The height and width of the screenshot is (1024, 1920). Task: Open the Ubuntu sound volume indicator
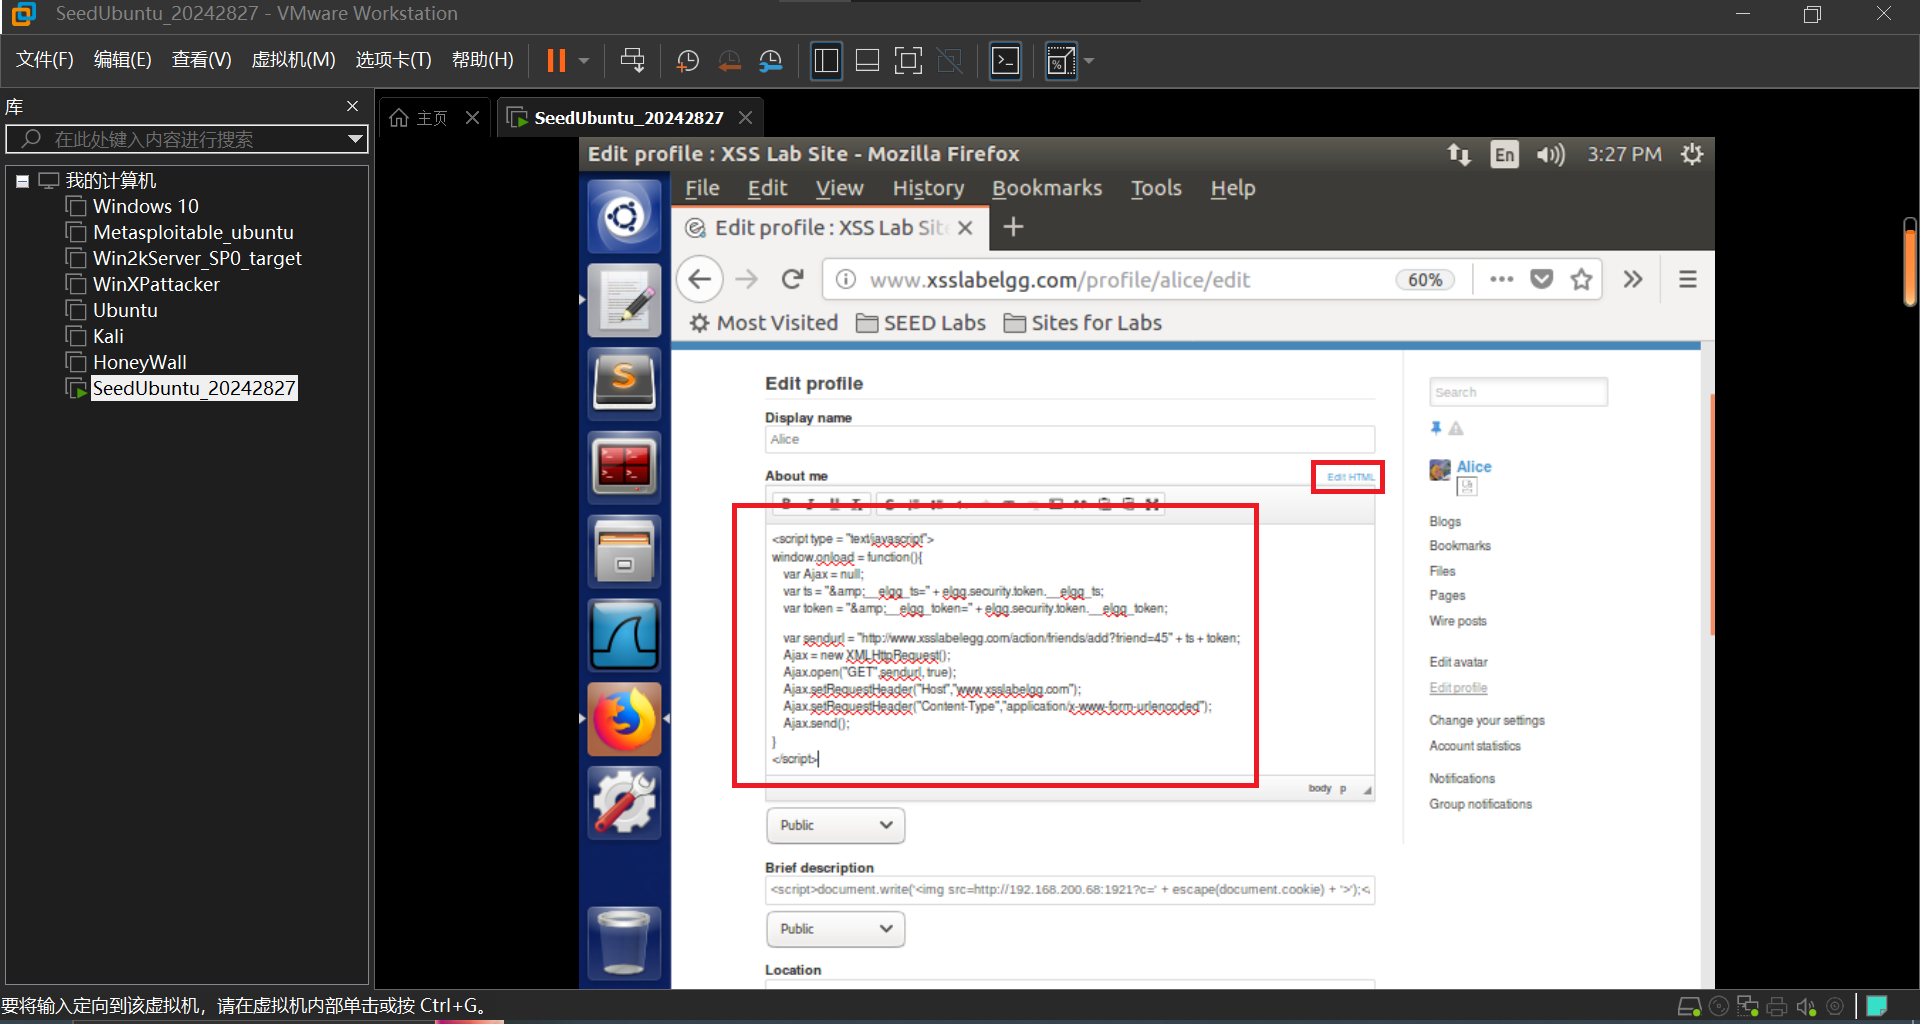coord(1551,154)
